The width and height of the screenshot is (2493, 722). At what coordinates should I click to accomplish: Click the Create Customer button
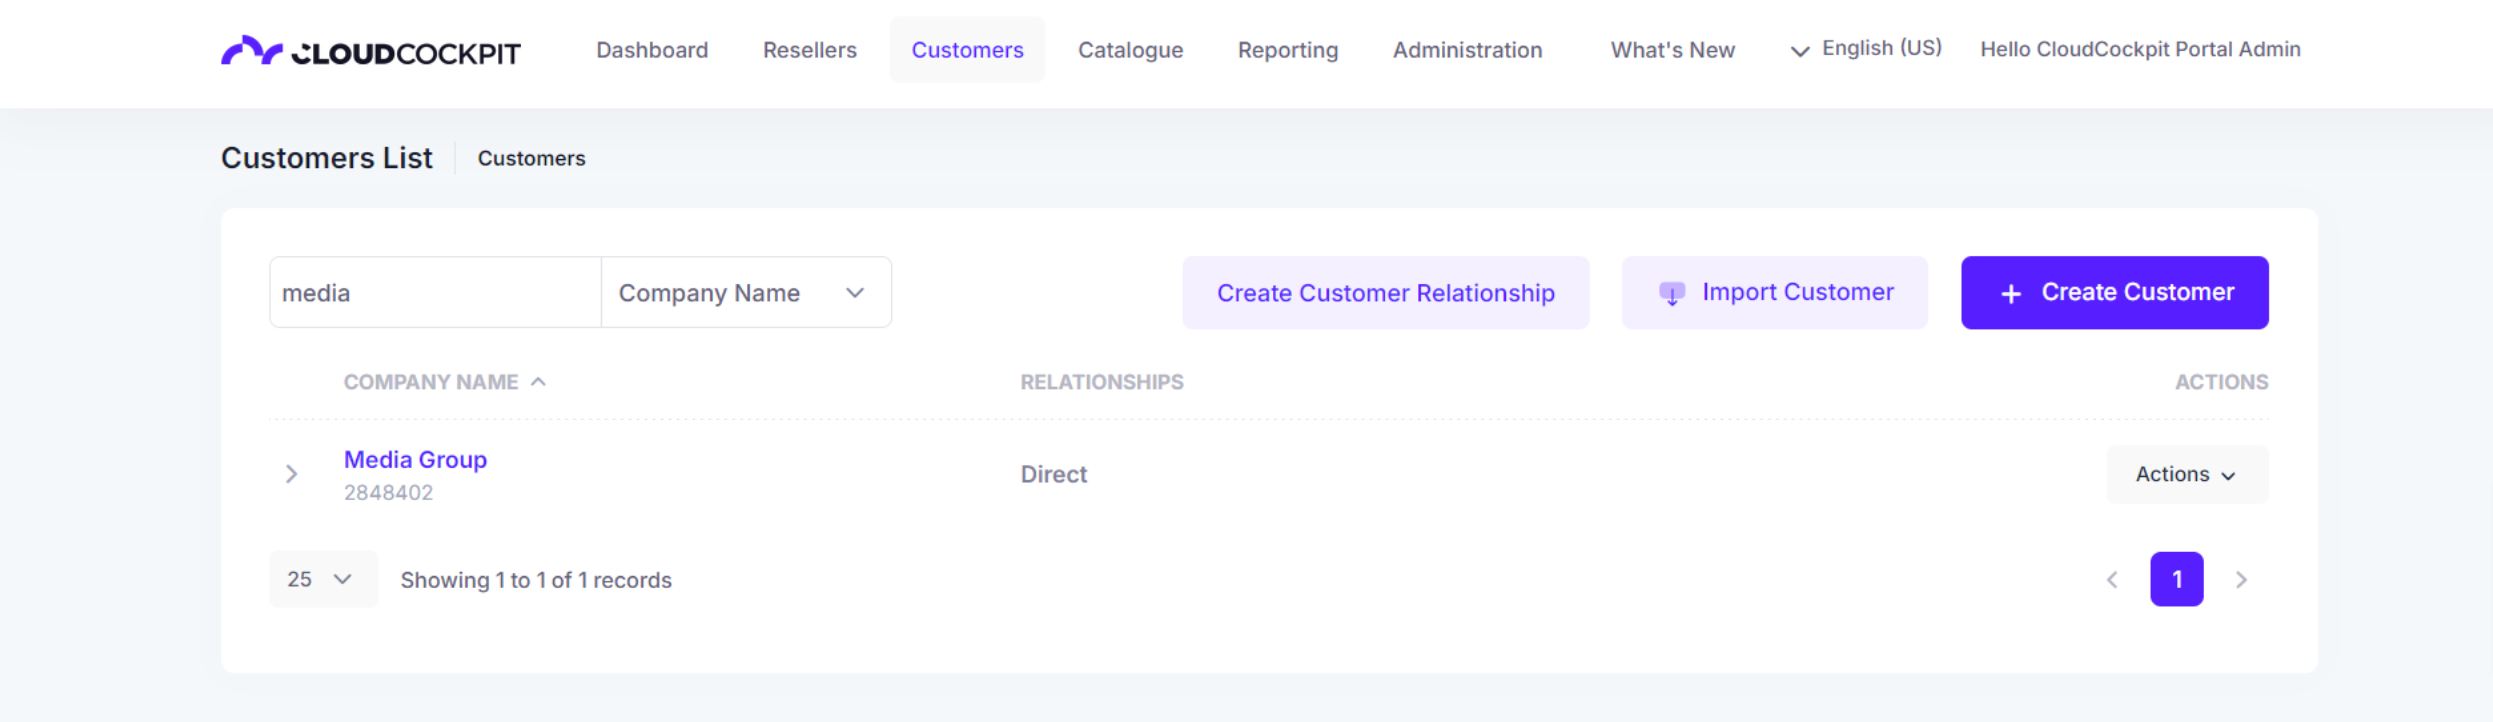tap(2115, 293)
